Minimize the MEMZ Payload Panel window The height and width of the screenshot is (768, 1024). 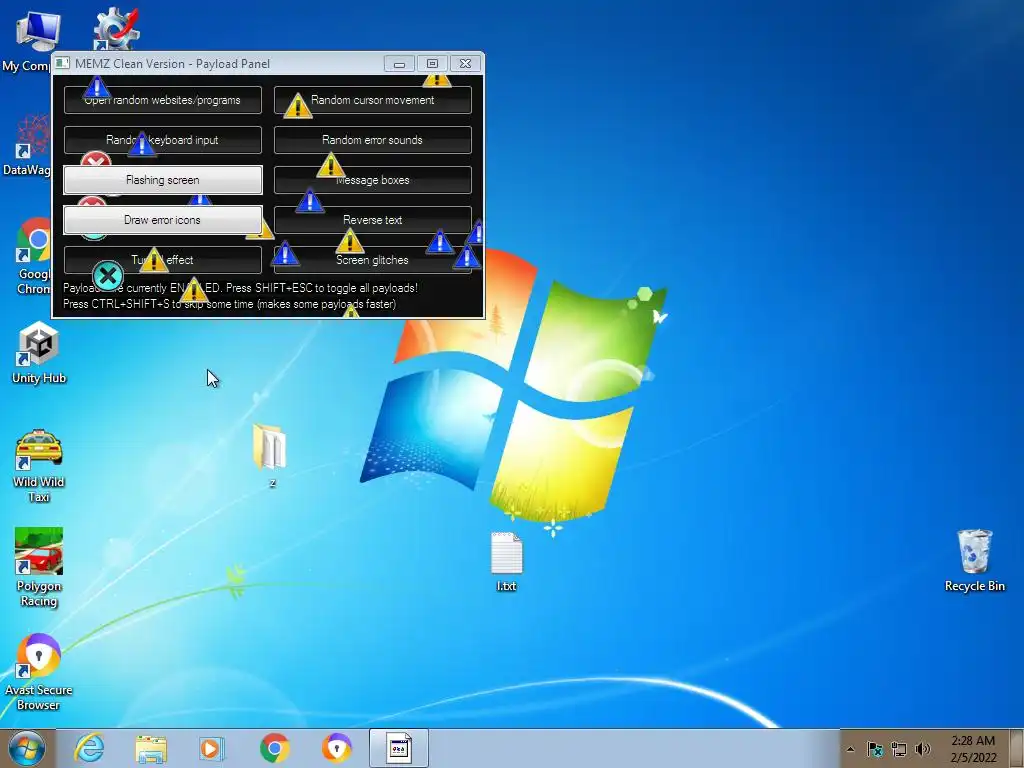(399, 63)
